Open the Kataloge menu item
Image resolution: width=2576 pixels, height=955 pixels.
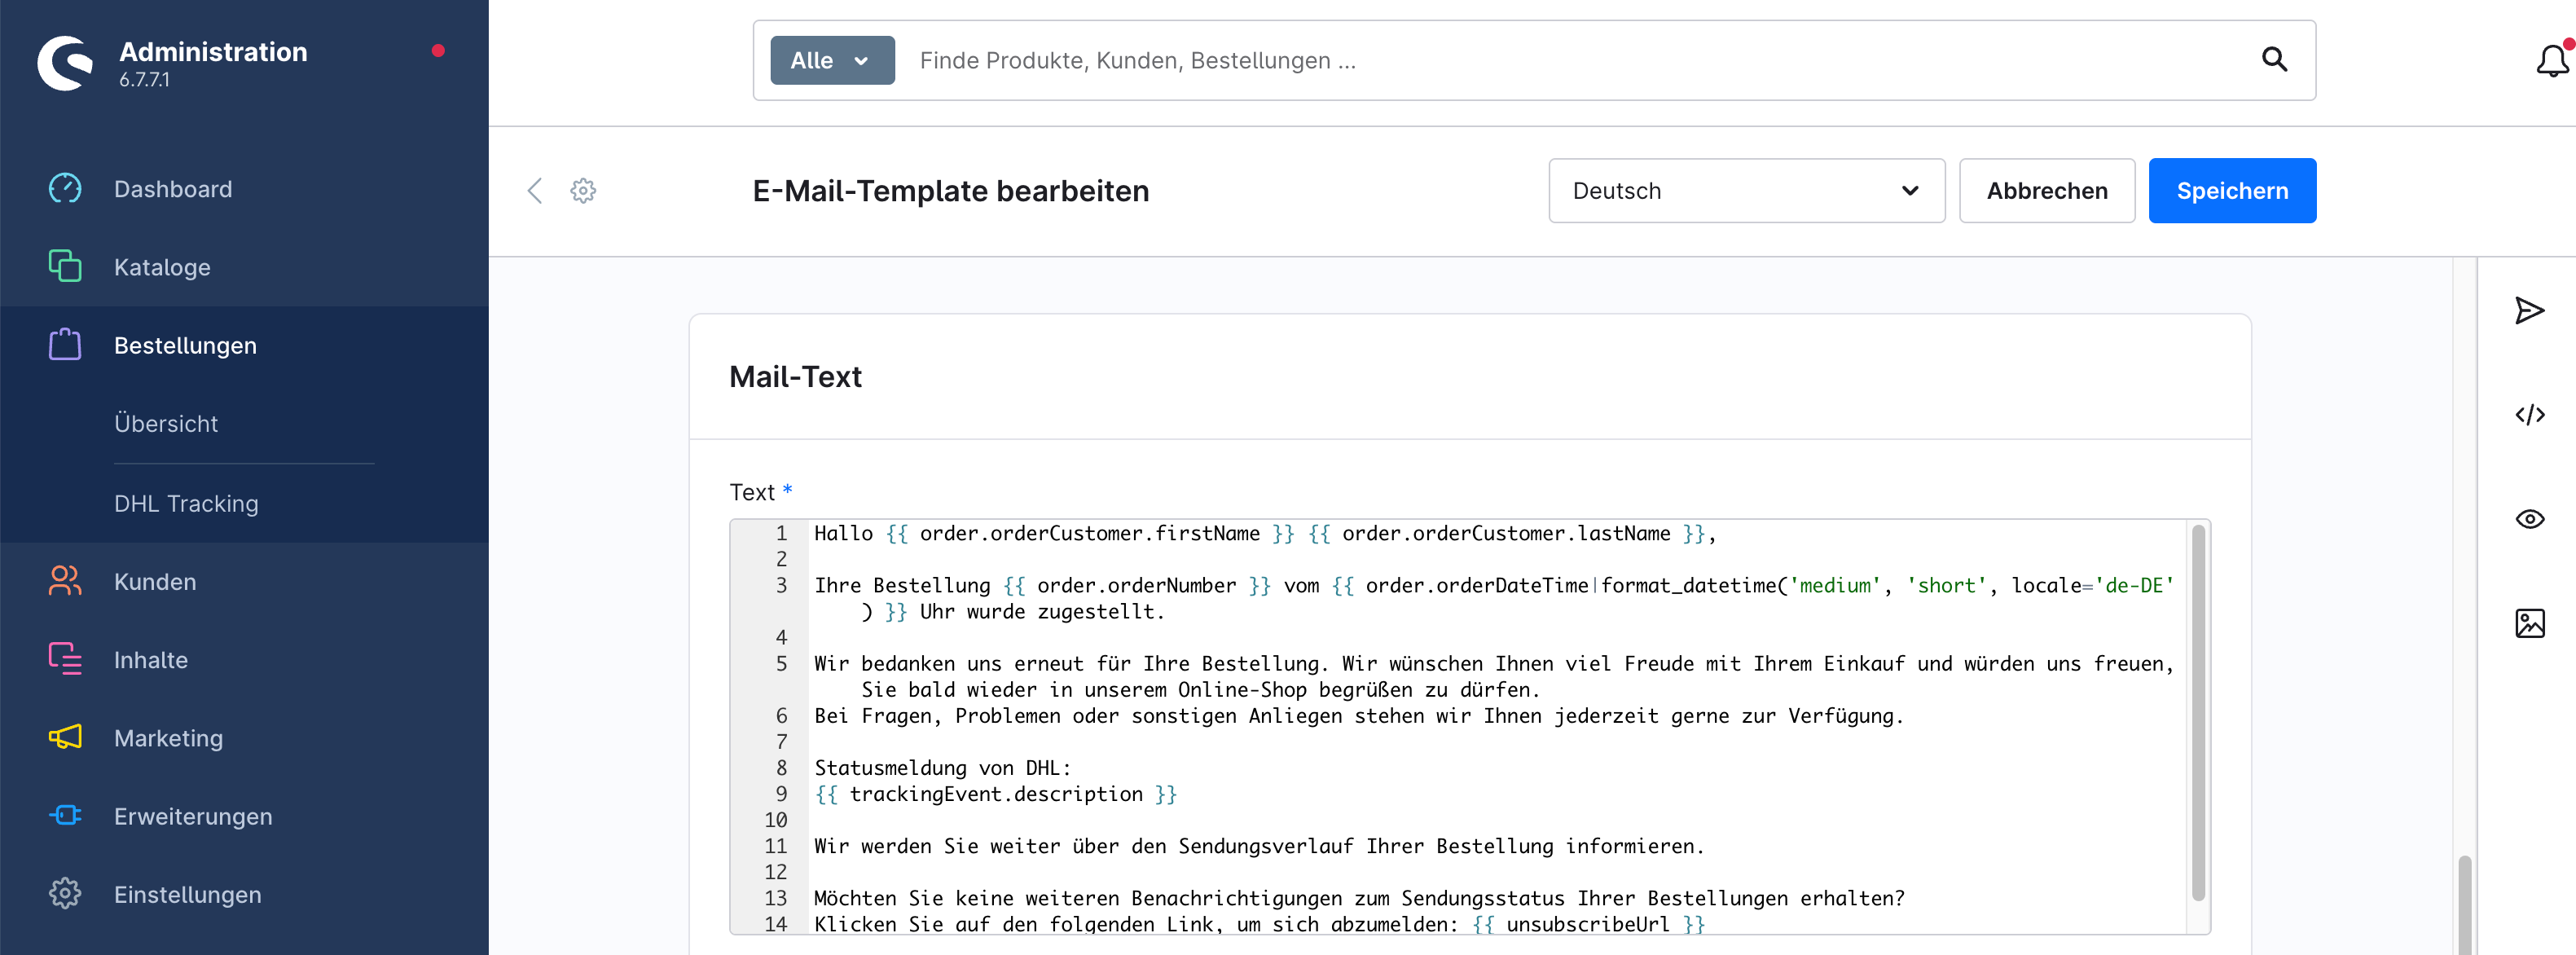point(162,267)
